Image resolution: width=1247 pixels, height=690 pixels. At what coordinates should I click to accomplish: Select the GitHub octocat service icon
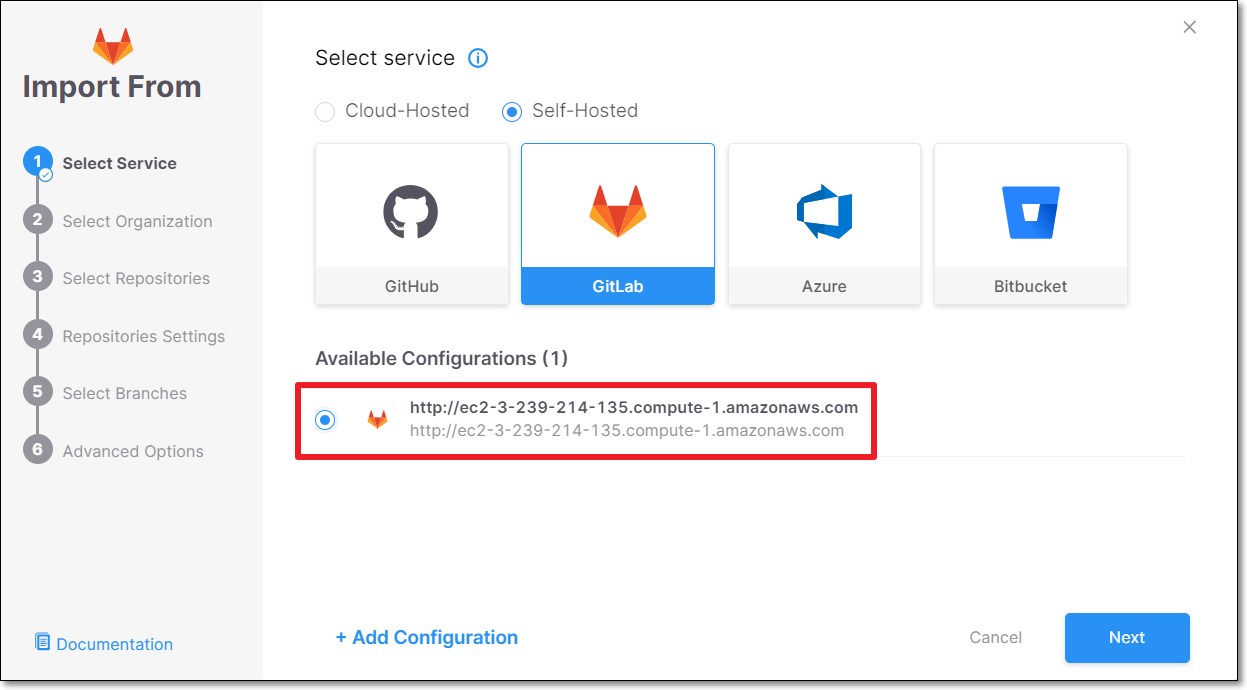411,211
